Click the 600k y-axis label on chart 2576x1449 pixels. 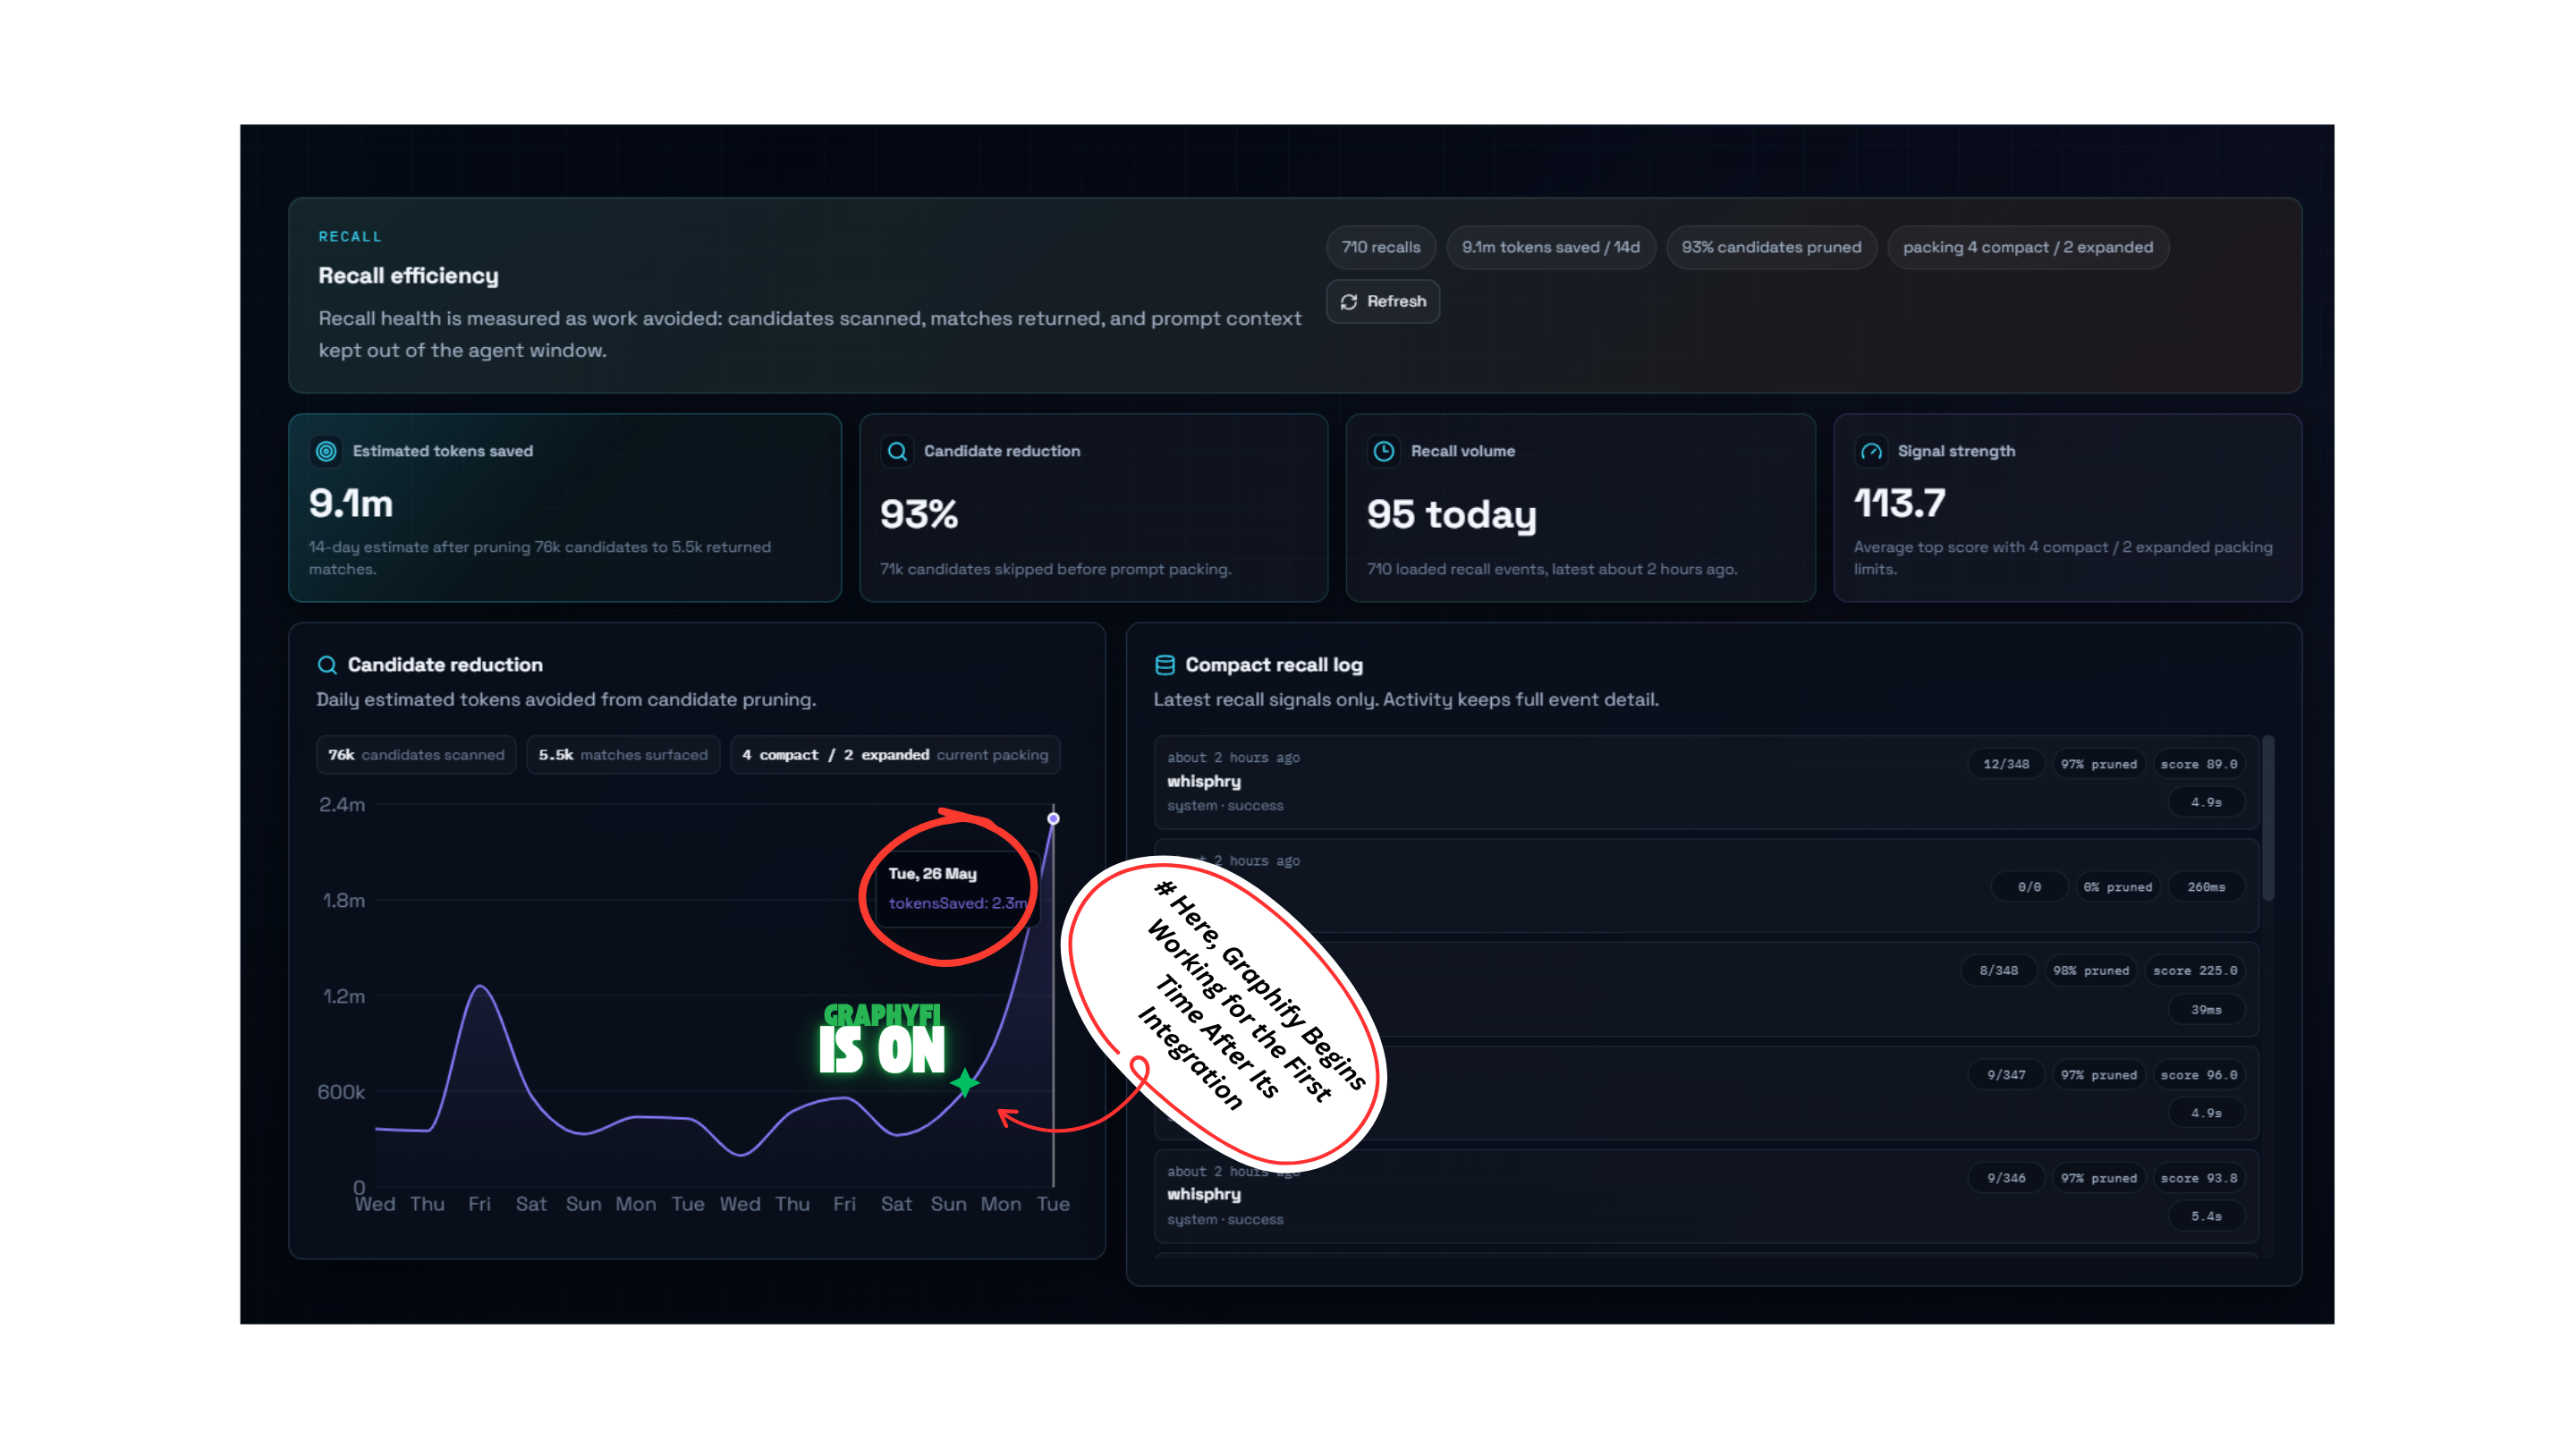tap(341, 1092)
